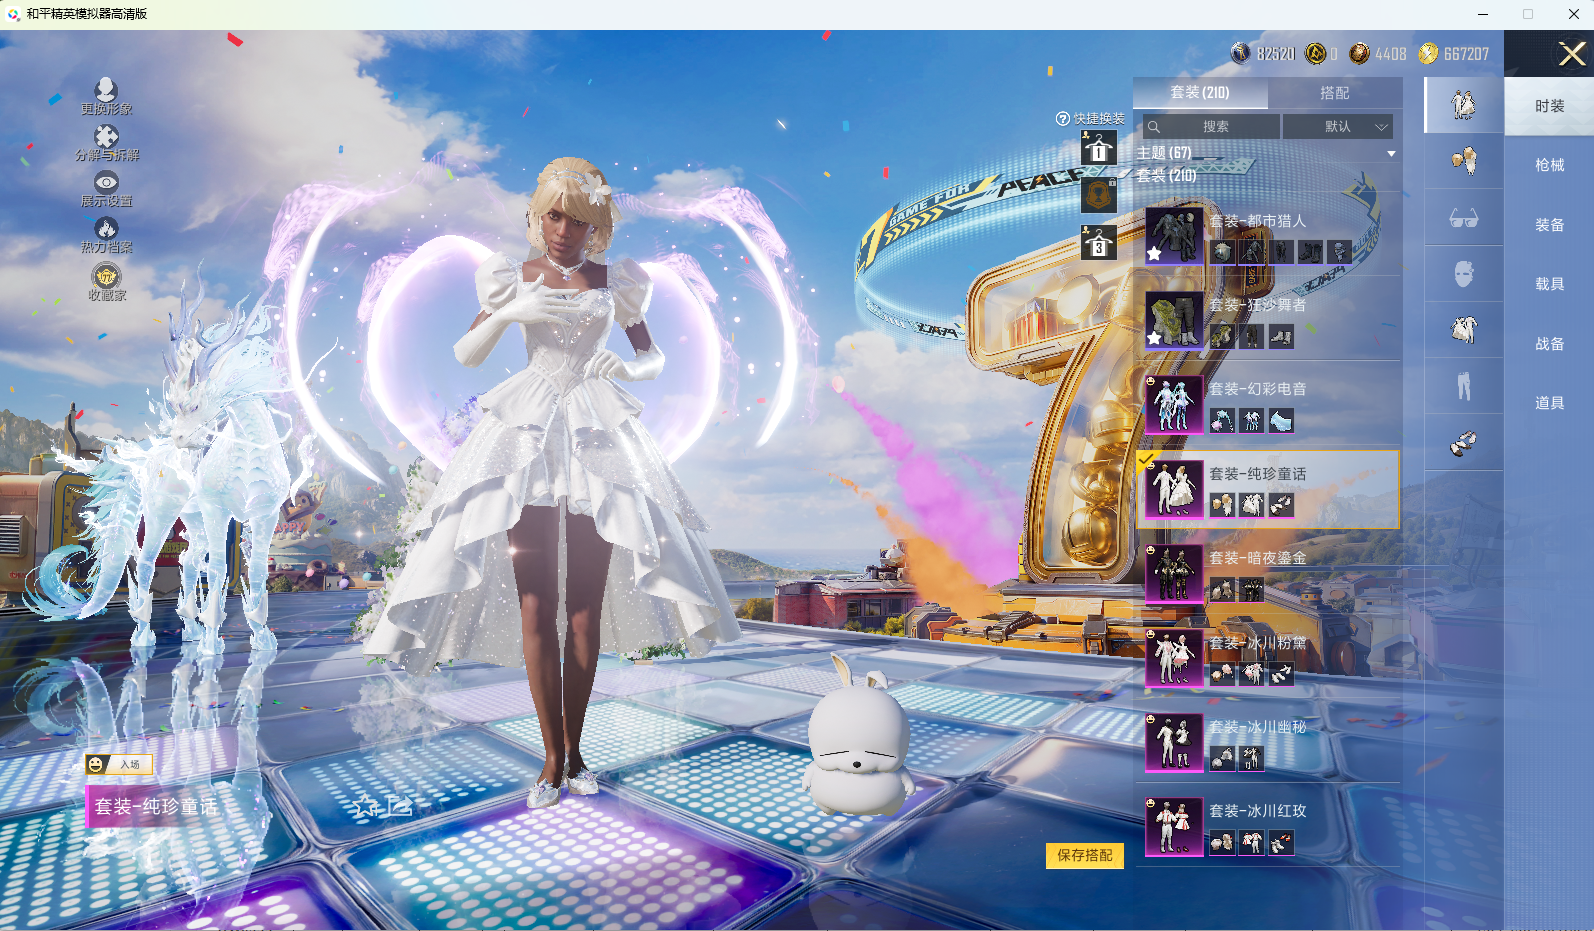Switch to the 搭配 tab
Screen dimensions: 1594x931
[x=1335, y=93]
